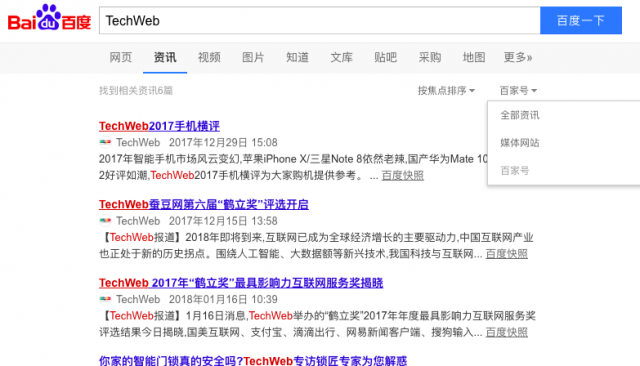The height and width of the screenshot is (366, 640).
Task: Choose 媒体网站 in the dropdown
Action: tap(520, 143)
